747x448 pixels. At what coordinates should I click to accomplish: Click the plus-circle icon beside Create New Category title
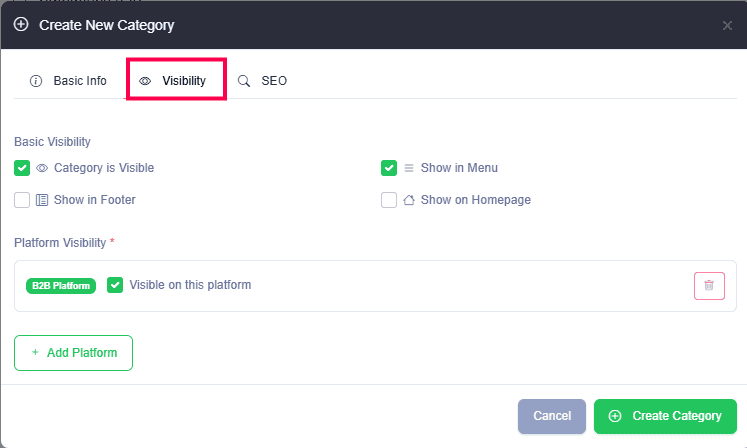21,24
